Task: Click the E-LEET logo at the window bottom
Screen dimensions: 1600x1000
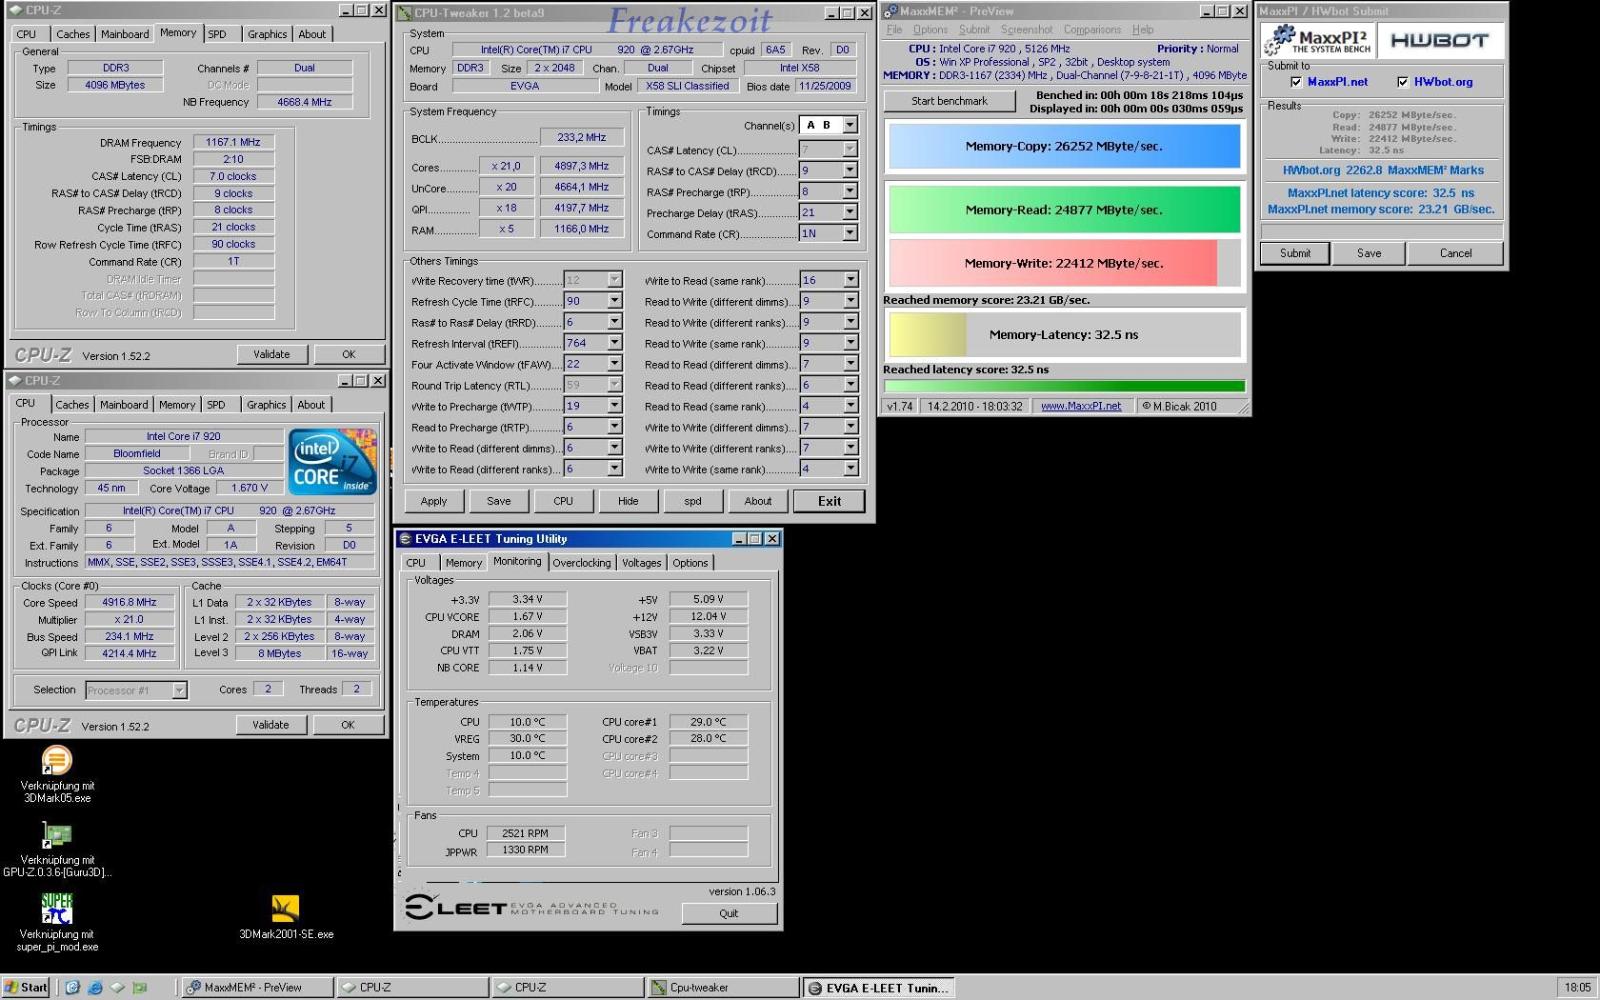Action: coord(533,907)
